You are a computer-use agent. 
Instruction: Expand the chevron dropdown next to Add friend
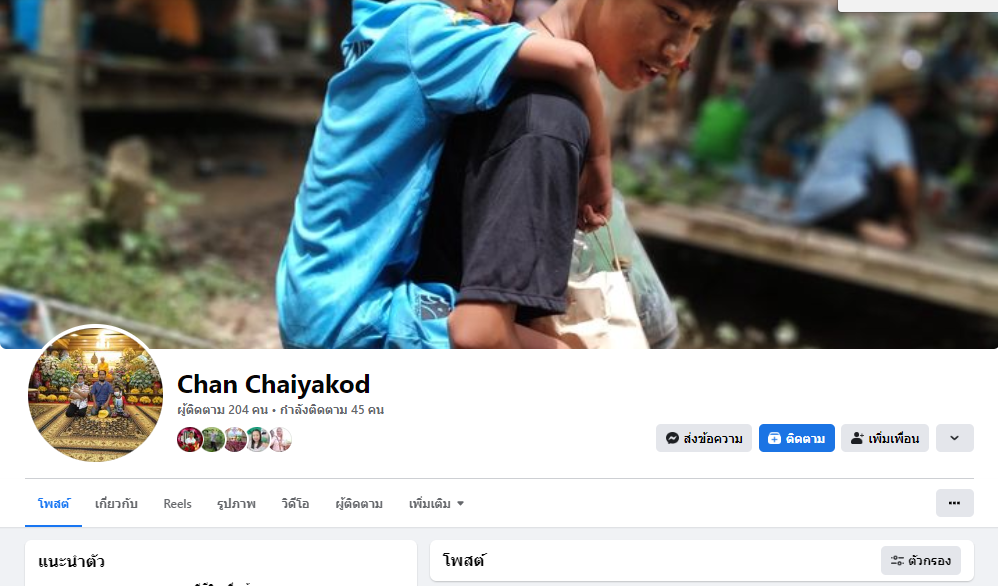coord(954,438)
